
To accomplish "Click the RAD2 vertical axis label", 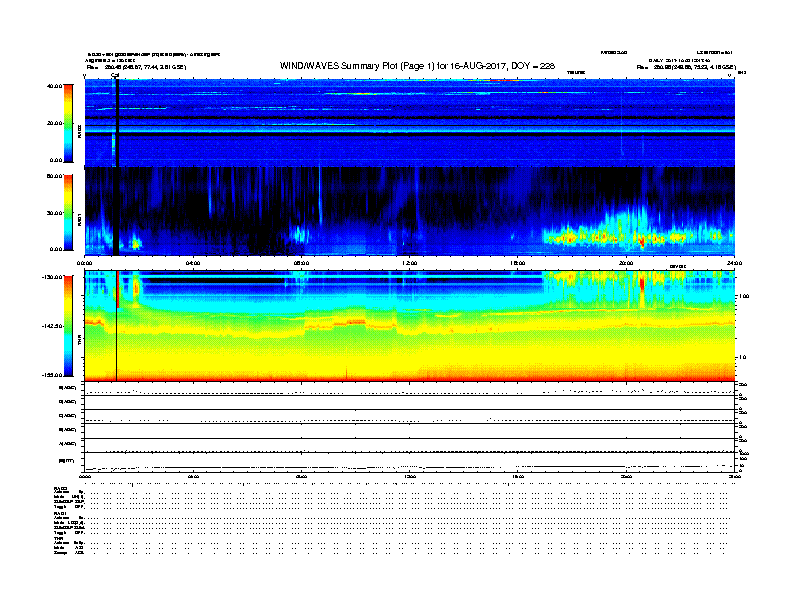I will 80,131.
